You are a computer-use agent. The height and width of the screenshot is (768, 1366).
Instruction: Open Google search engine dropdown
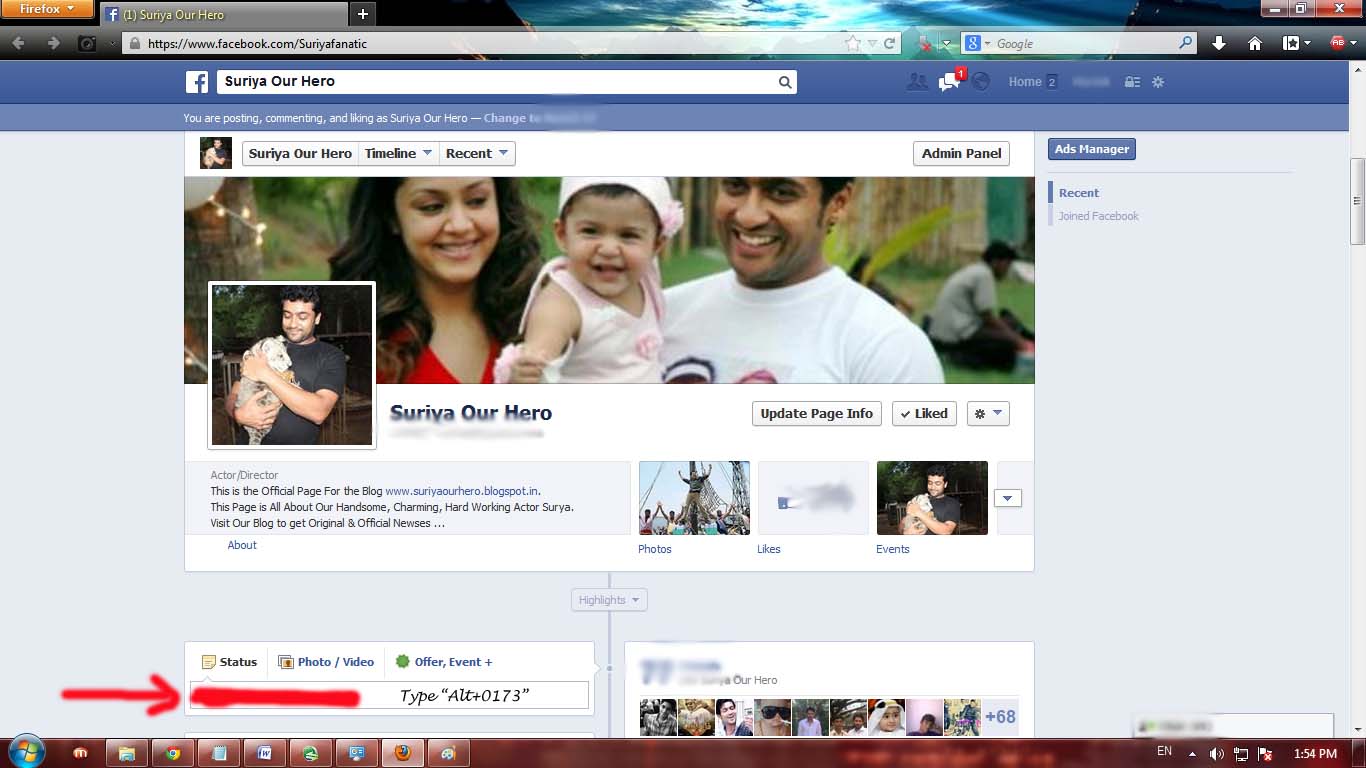[x=976, y=43]
